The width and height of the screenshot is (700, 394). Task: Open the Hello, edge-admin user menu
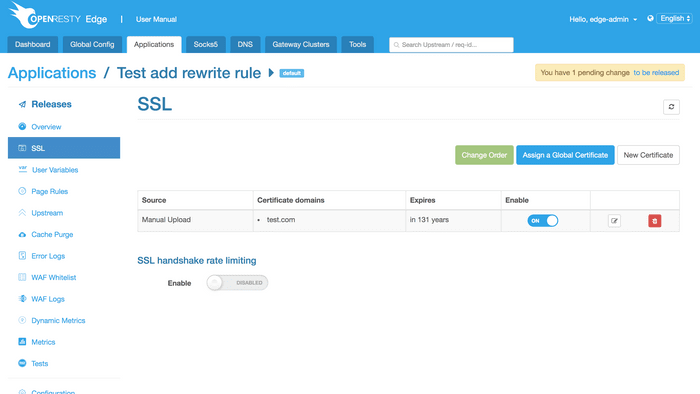point(603,19)
